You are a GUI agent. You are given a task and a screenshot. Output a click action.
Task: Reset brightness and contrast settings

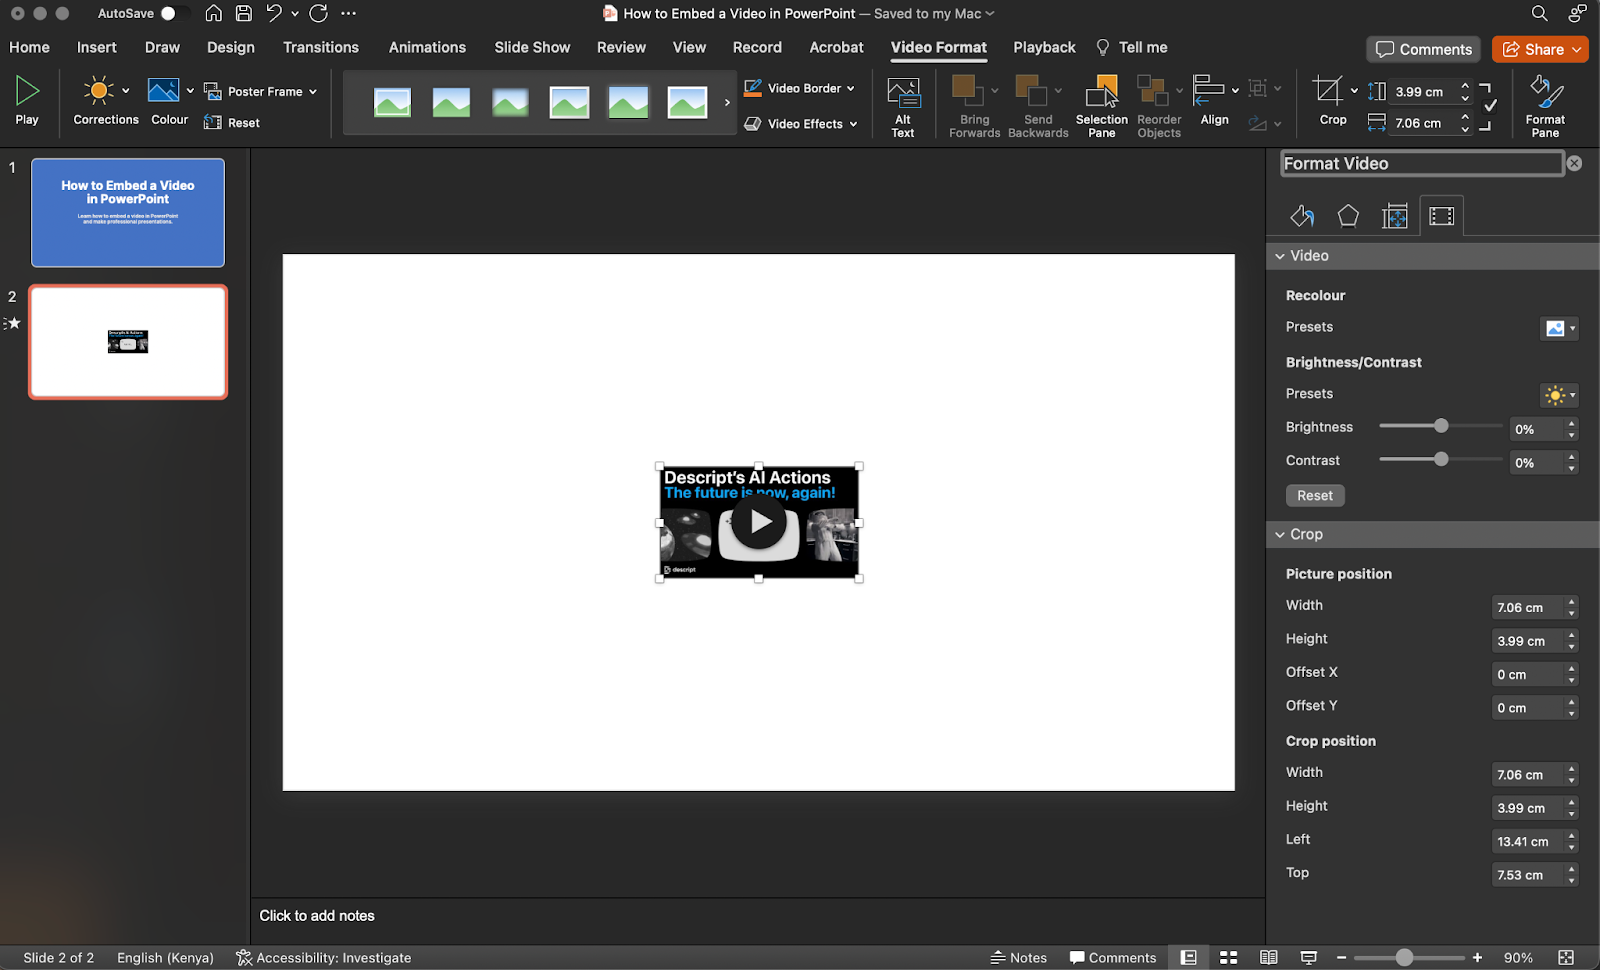(x=1314, y=495)
